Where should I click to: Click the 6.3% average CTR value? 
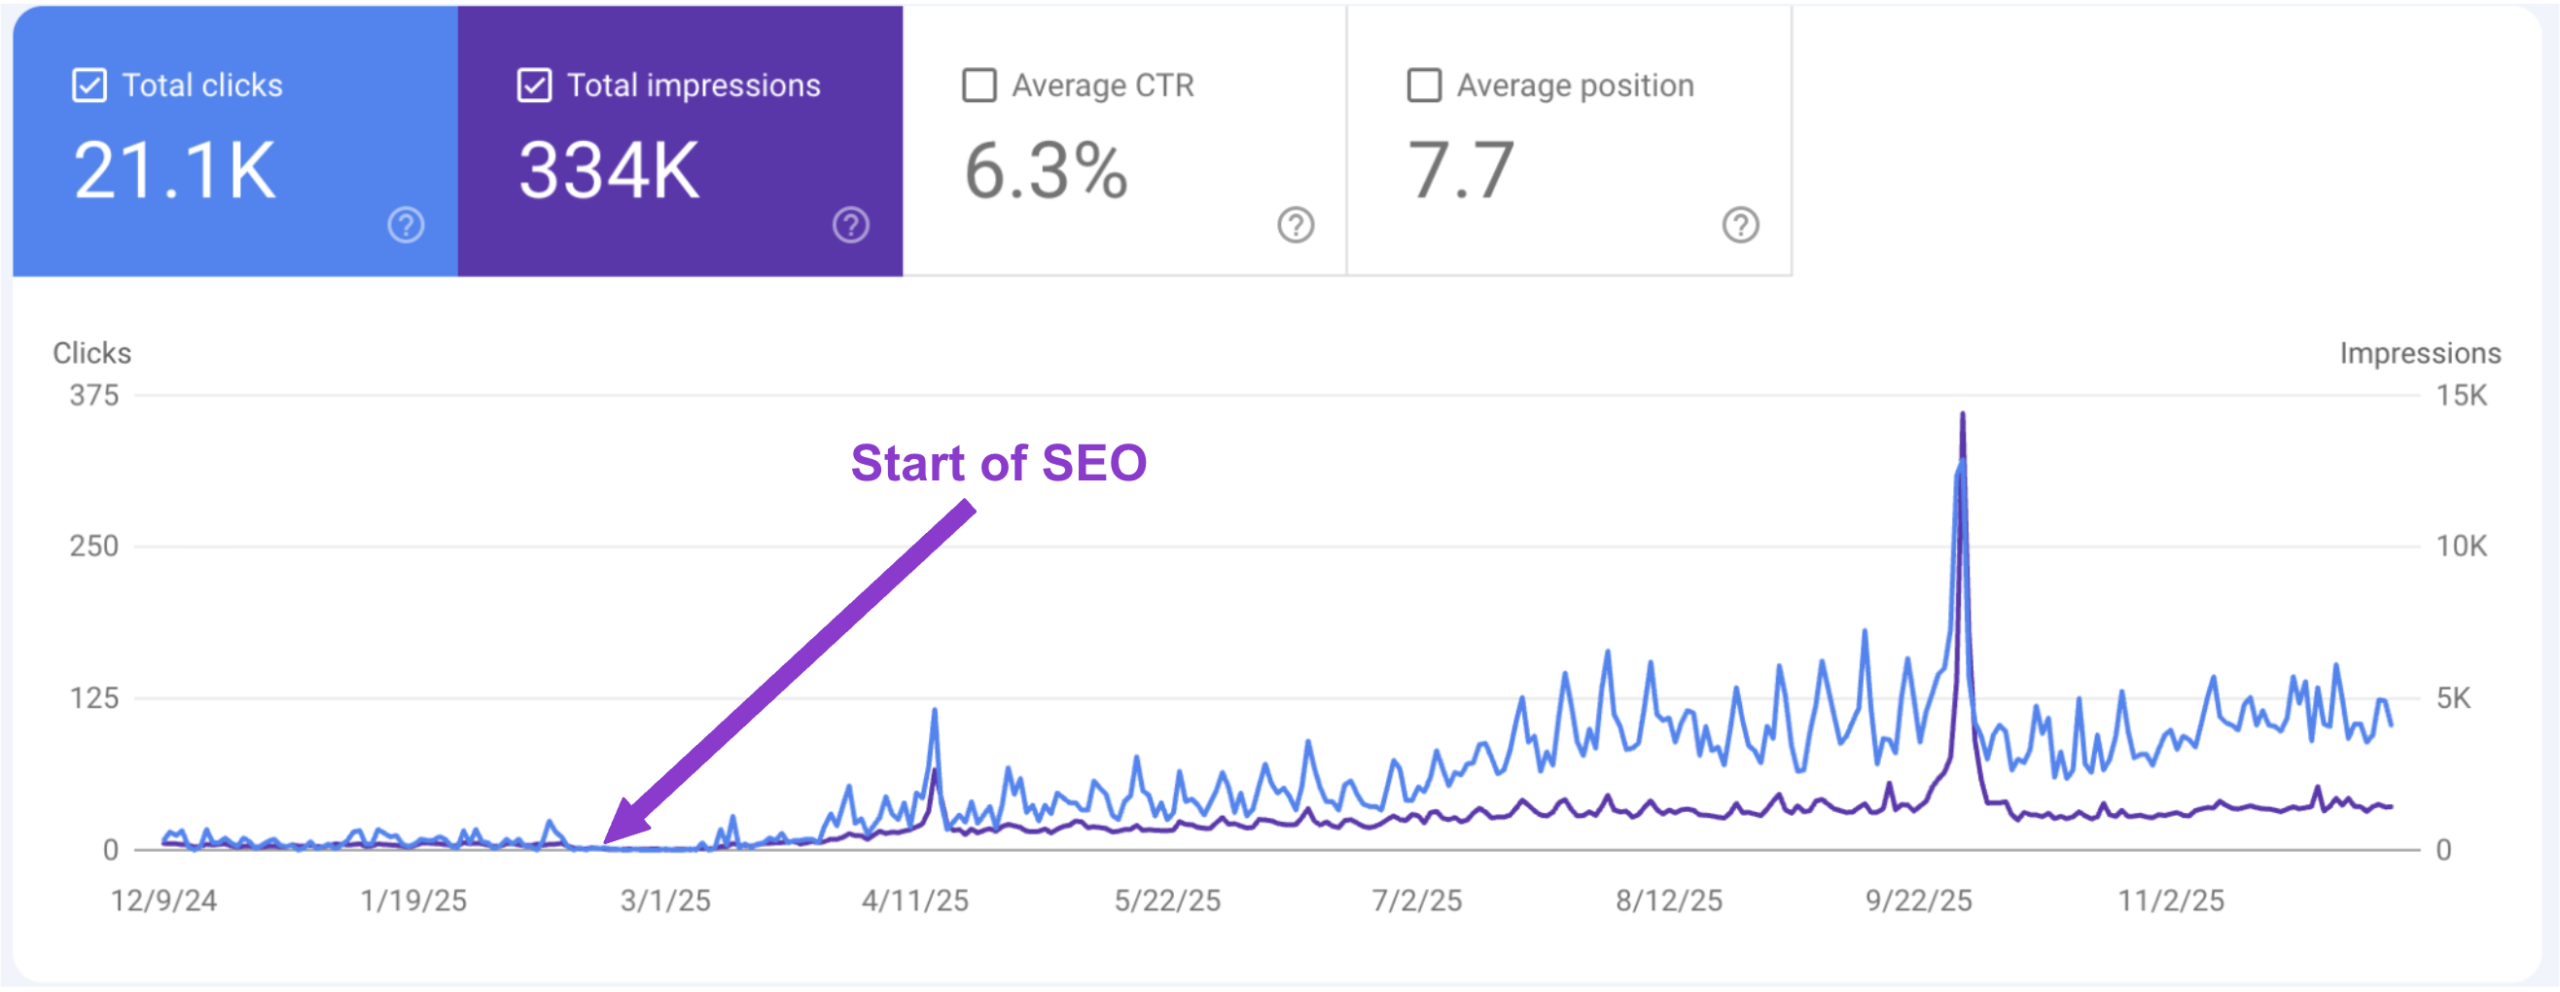[x=1046, y=171]
